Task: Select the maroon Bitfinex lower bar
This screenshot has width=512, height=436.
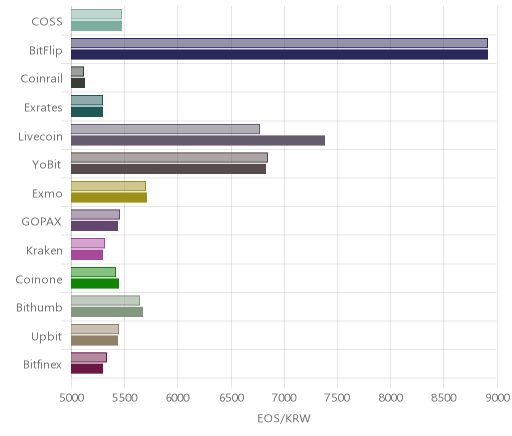Action: click(87, 369)
